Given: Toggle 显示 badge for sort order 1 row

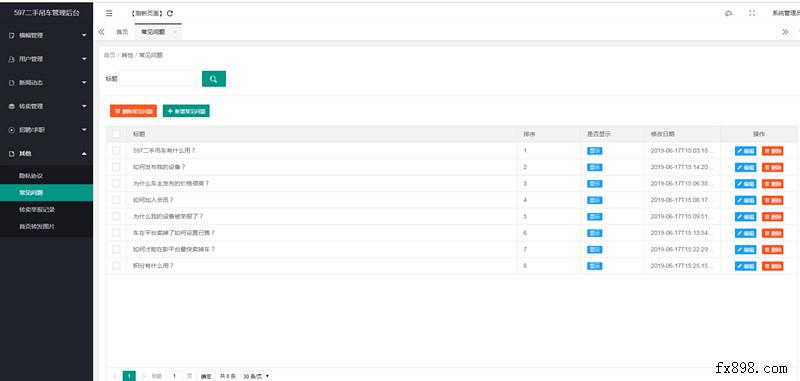Looking at the screenshot, I should point(594,151).
